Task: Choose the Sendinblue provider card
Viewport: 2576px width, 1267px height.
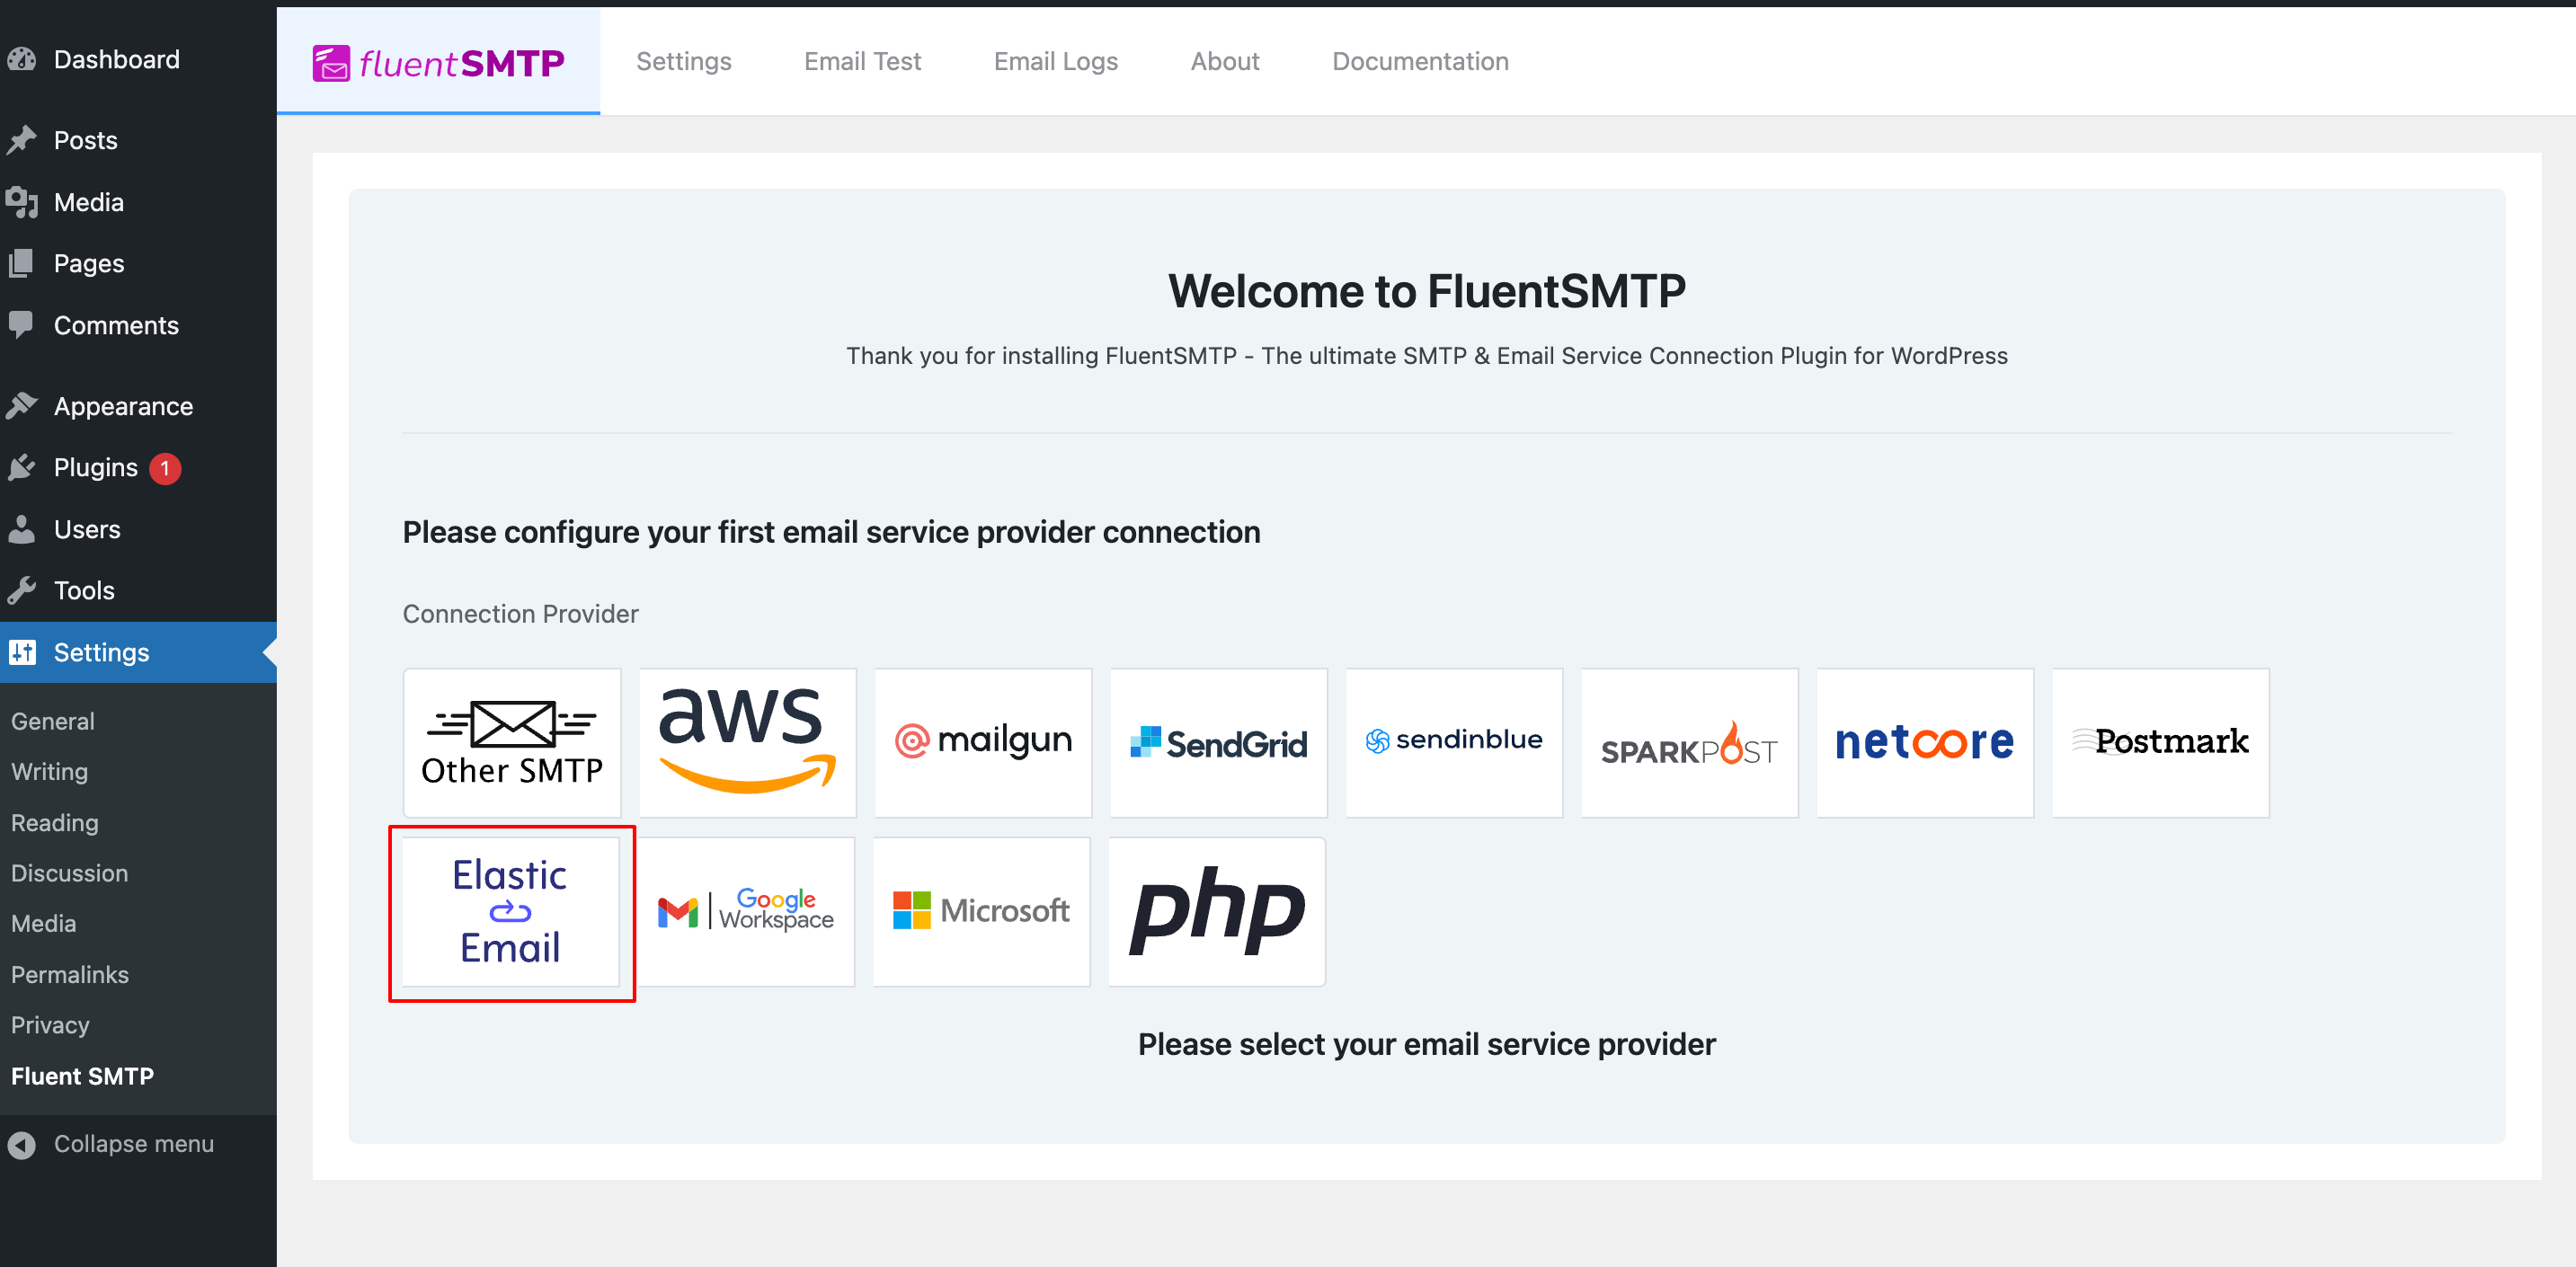Action: pos(1453,742)
